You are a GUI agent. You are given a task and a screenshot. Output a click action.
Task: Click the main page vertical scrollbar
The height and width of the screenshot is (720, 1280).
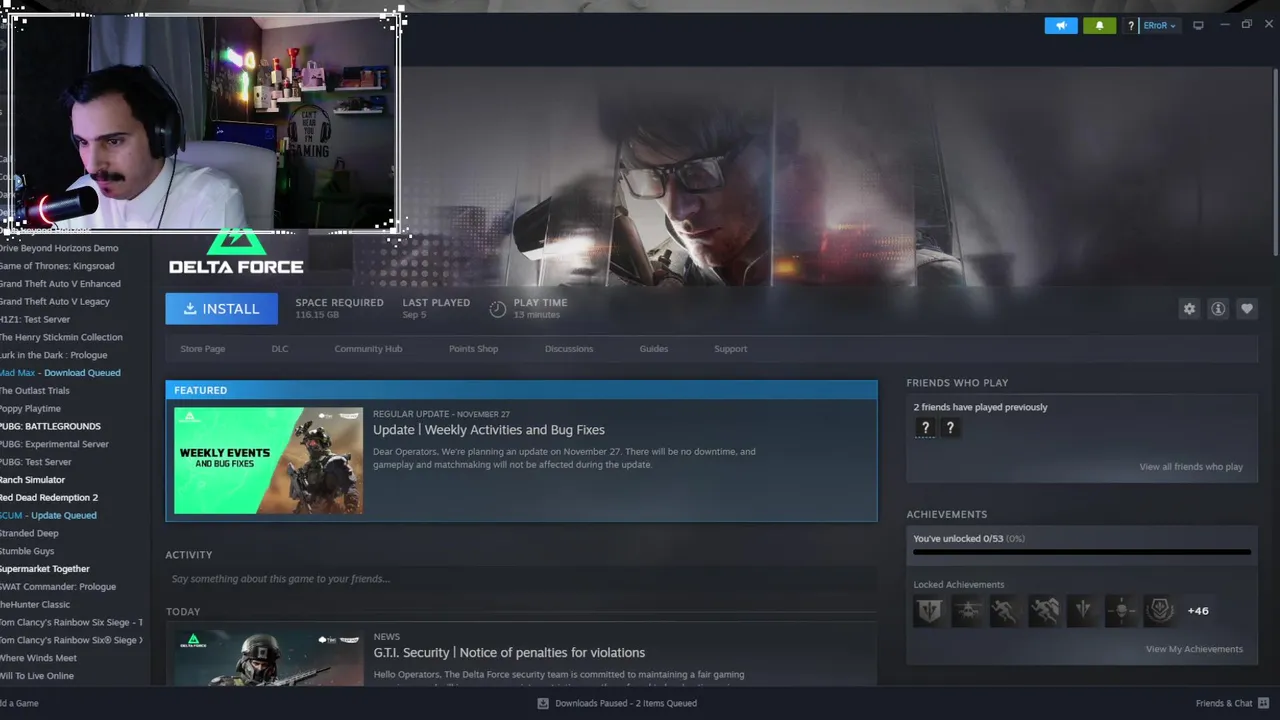pos(1275,160)
